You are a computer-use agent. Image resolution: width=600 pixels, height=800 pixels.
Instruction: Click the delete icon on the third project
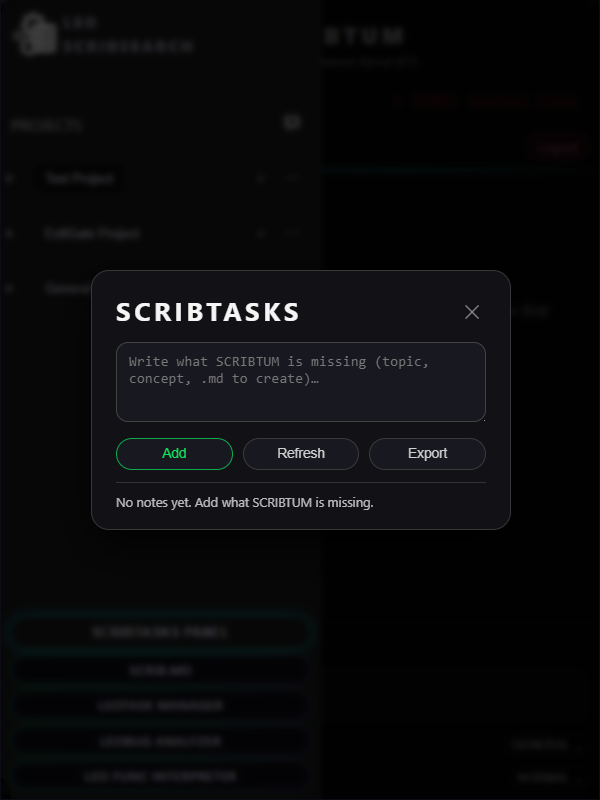[291, 288]
